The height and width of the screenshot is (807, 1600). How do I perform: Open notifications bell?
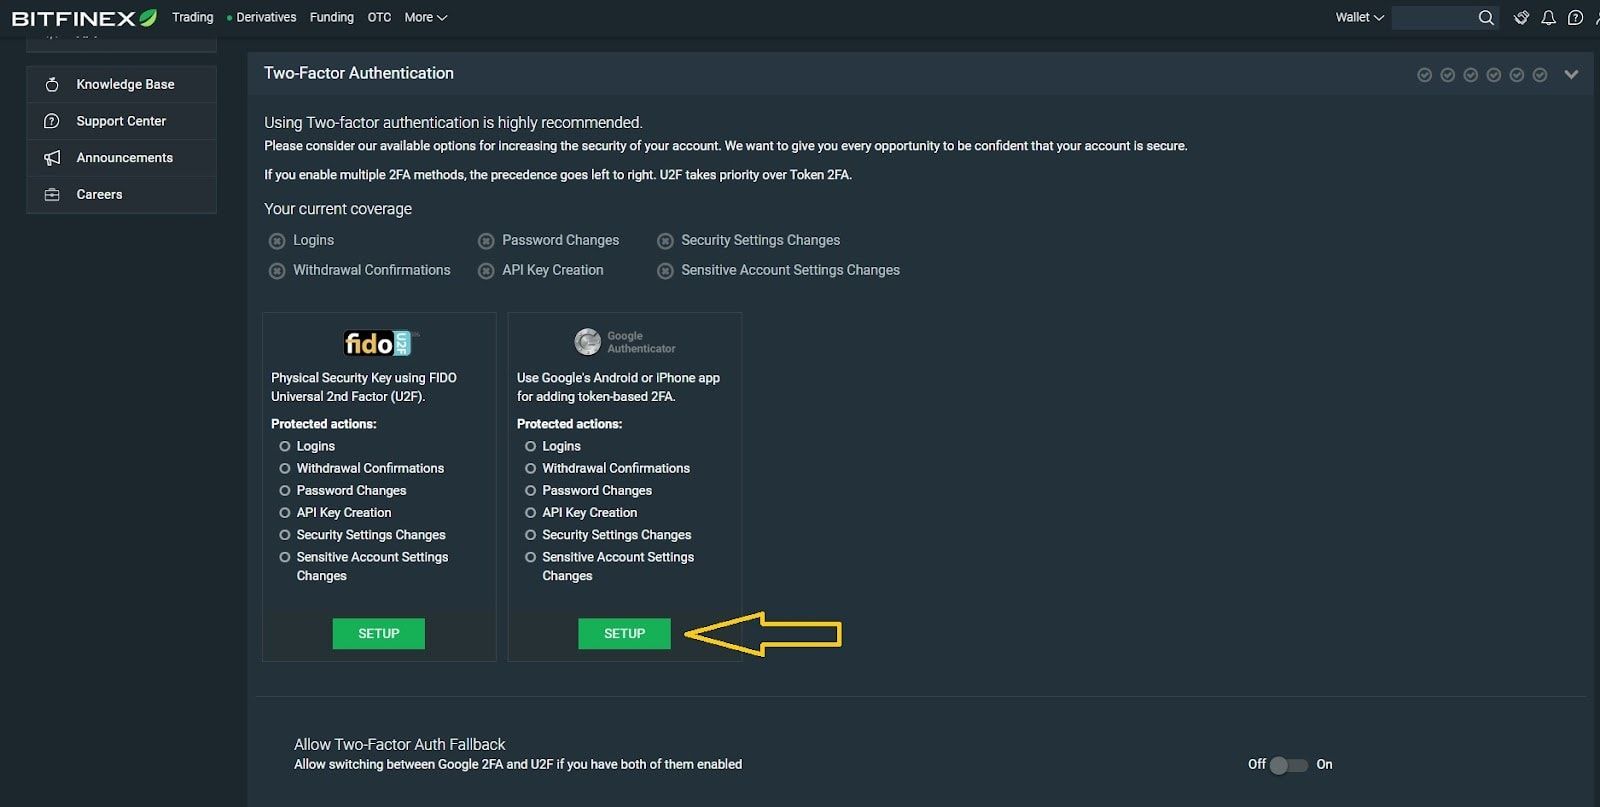pos(1548,17)
